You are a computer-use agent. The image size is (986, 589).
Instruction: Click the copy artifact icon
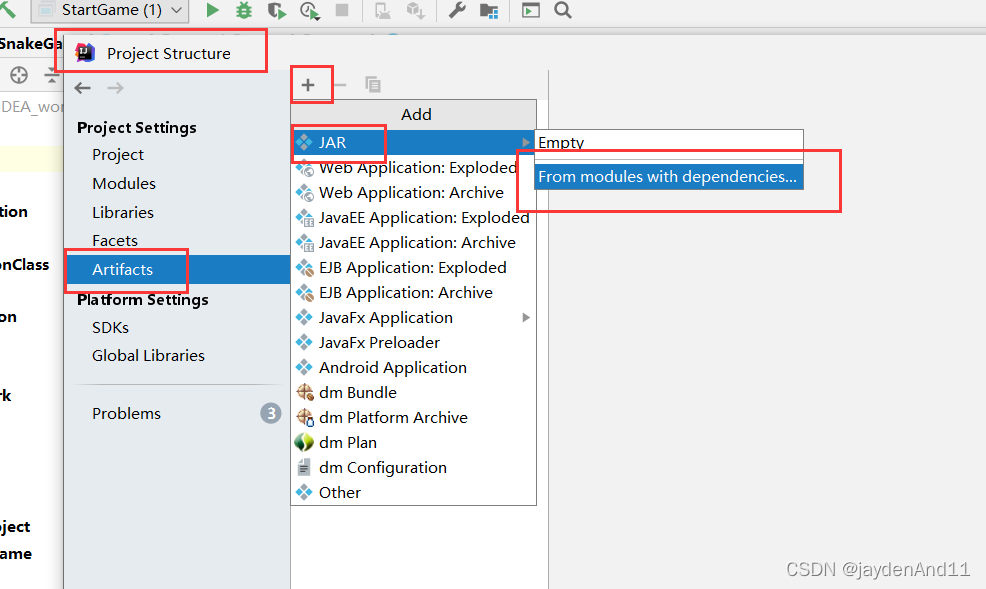point(373,84)
